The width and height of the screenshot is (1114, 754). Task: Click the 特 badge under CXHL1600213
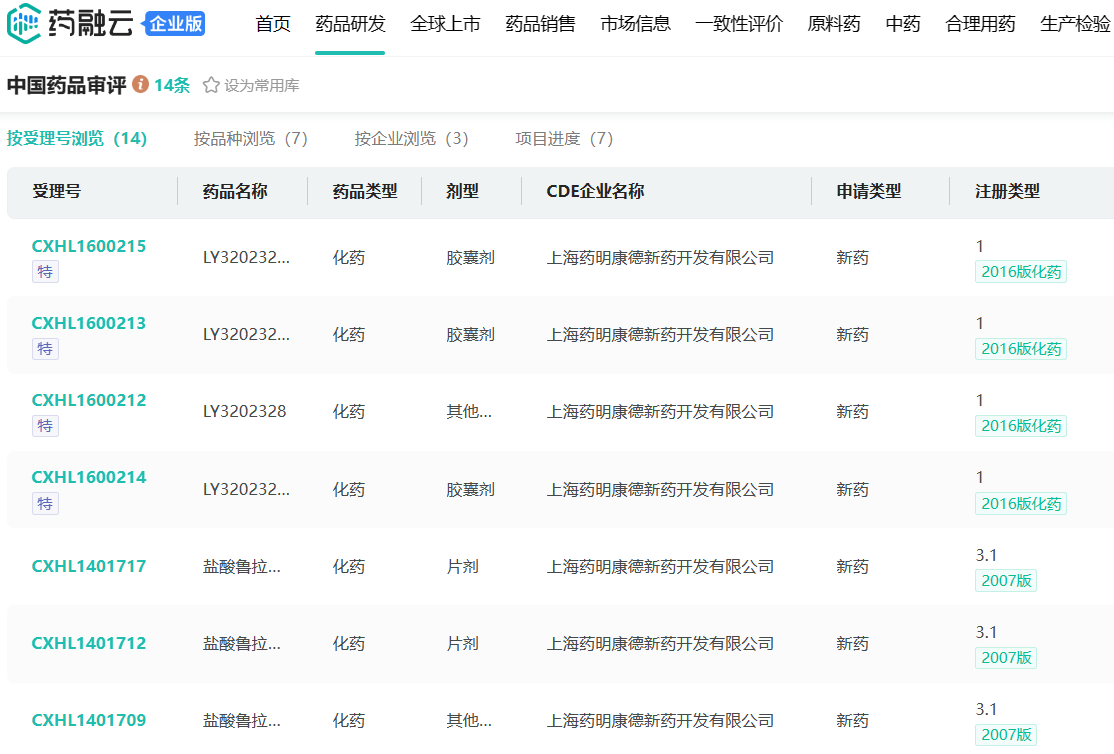[x=45, y=349]
